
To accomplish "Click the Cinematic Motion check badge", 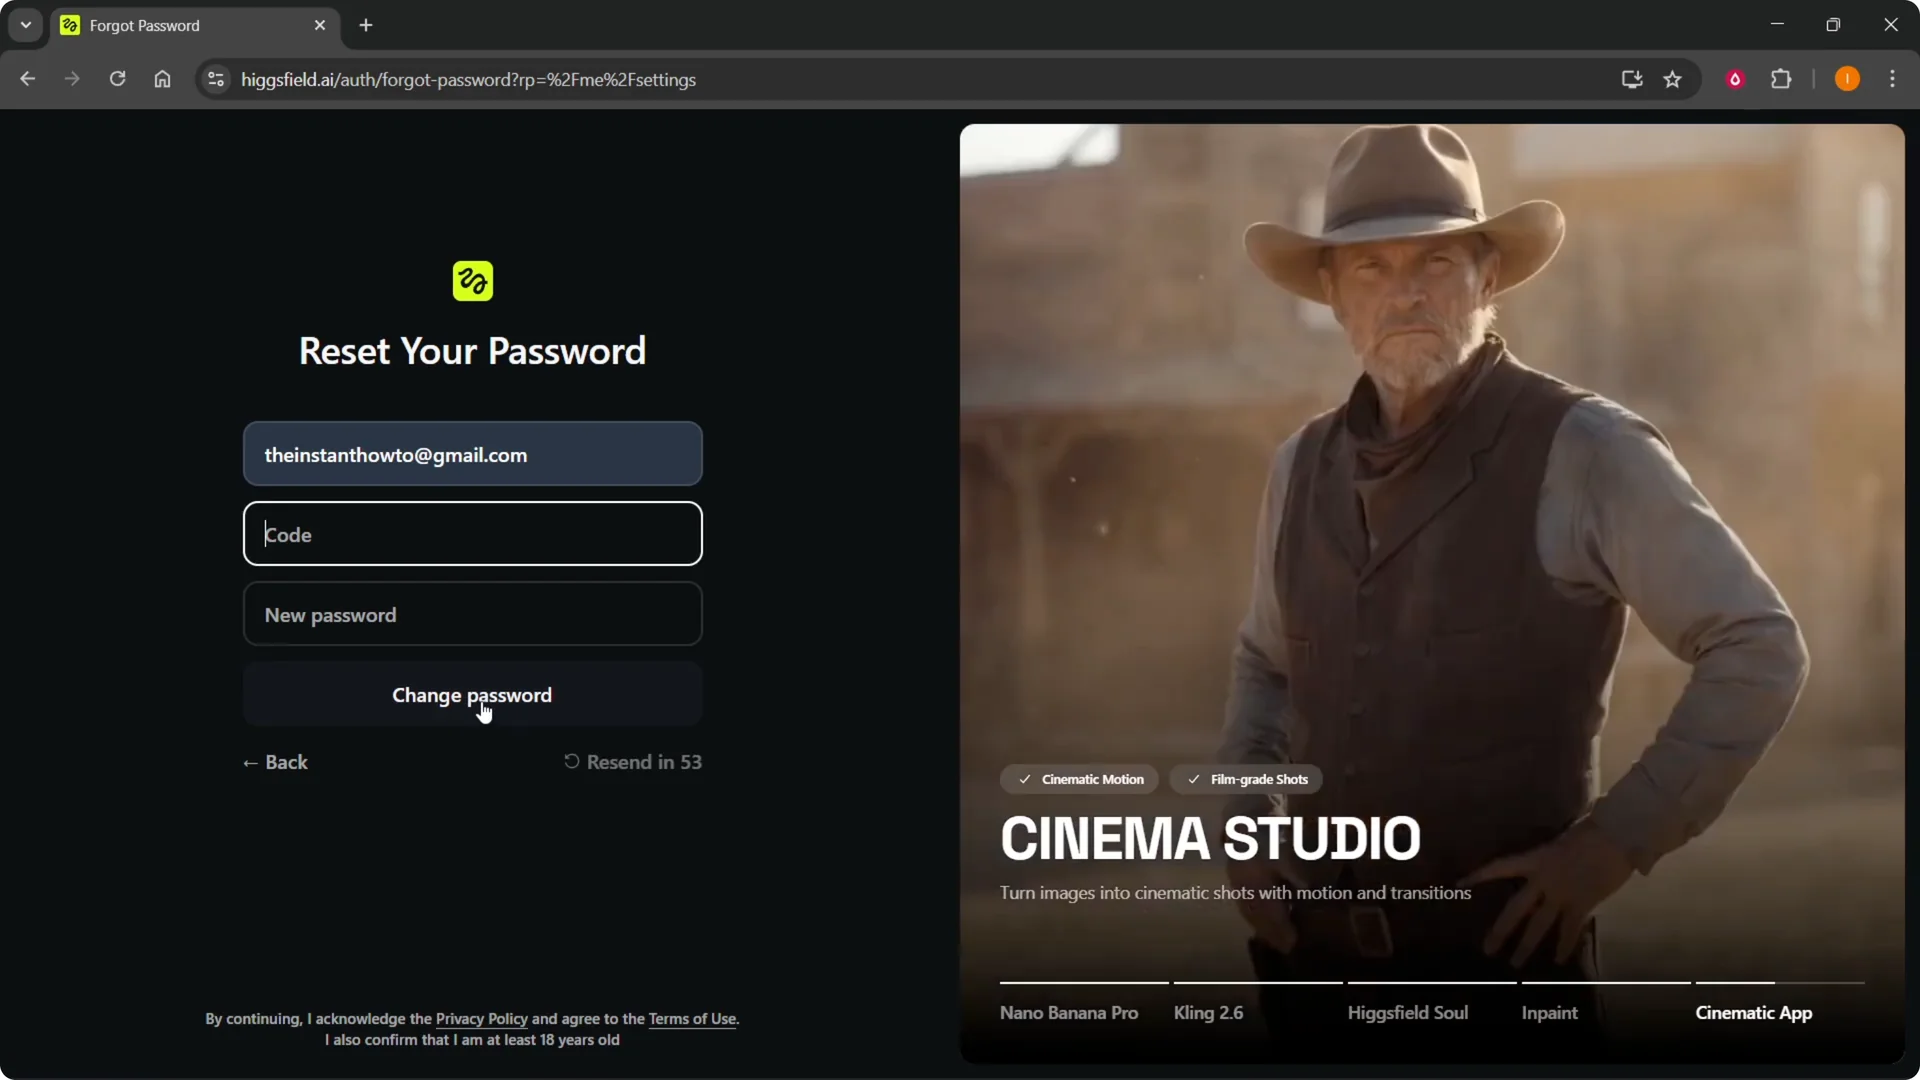I will point(1079,779).
